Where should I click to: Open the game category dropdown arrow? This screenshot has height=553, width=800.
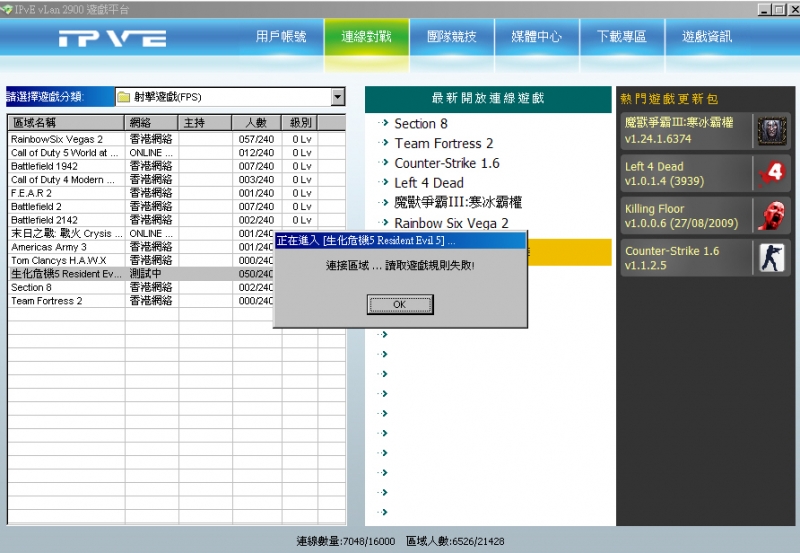click(337, 97)
